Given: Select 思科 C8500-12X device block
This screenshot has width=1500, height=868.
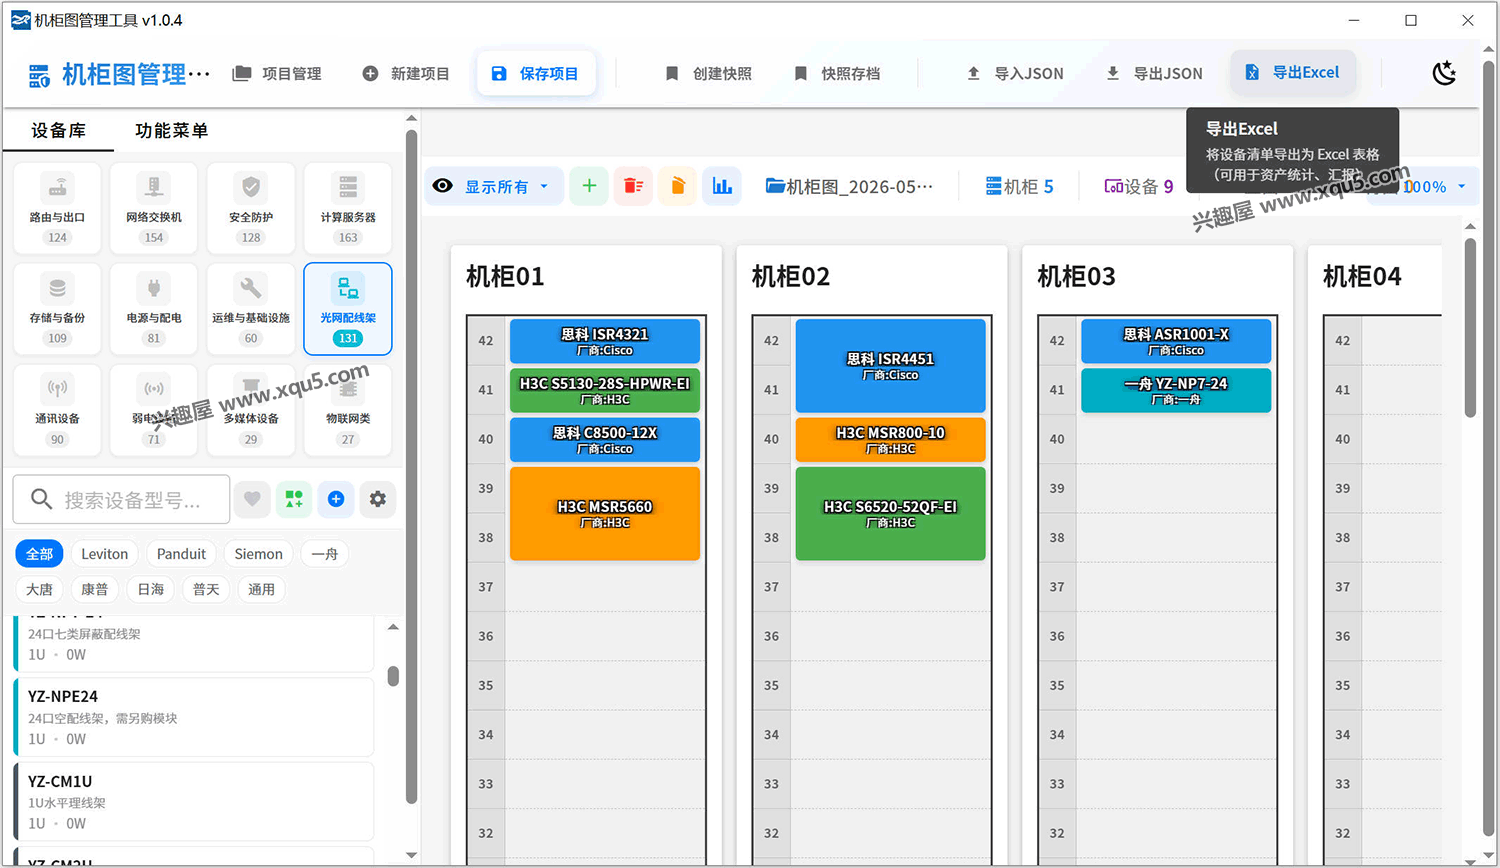Looking at the screenshot, I should click(605, 439).
